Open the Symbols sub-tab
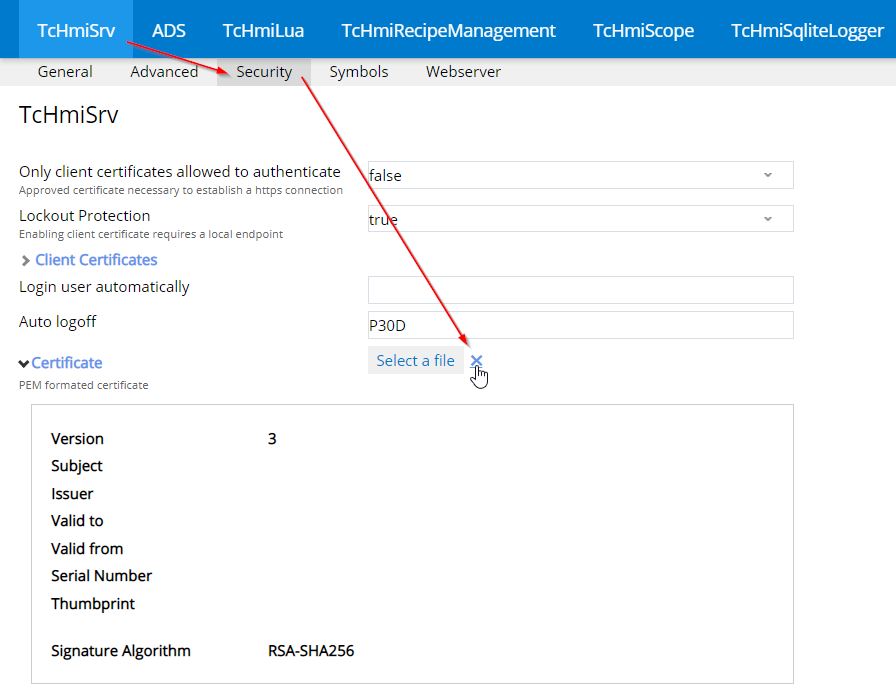Viewport: 896px width, 692px height. coord(359,72)
